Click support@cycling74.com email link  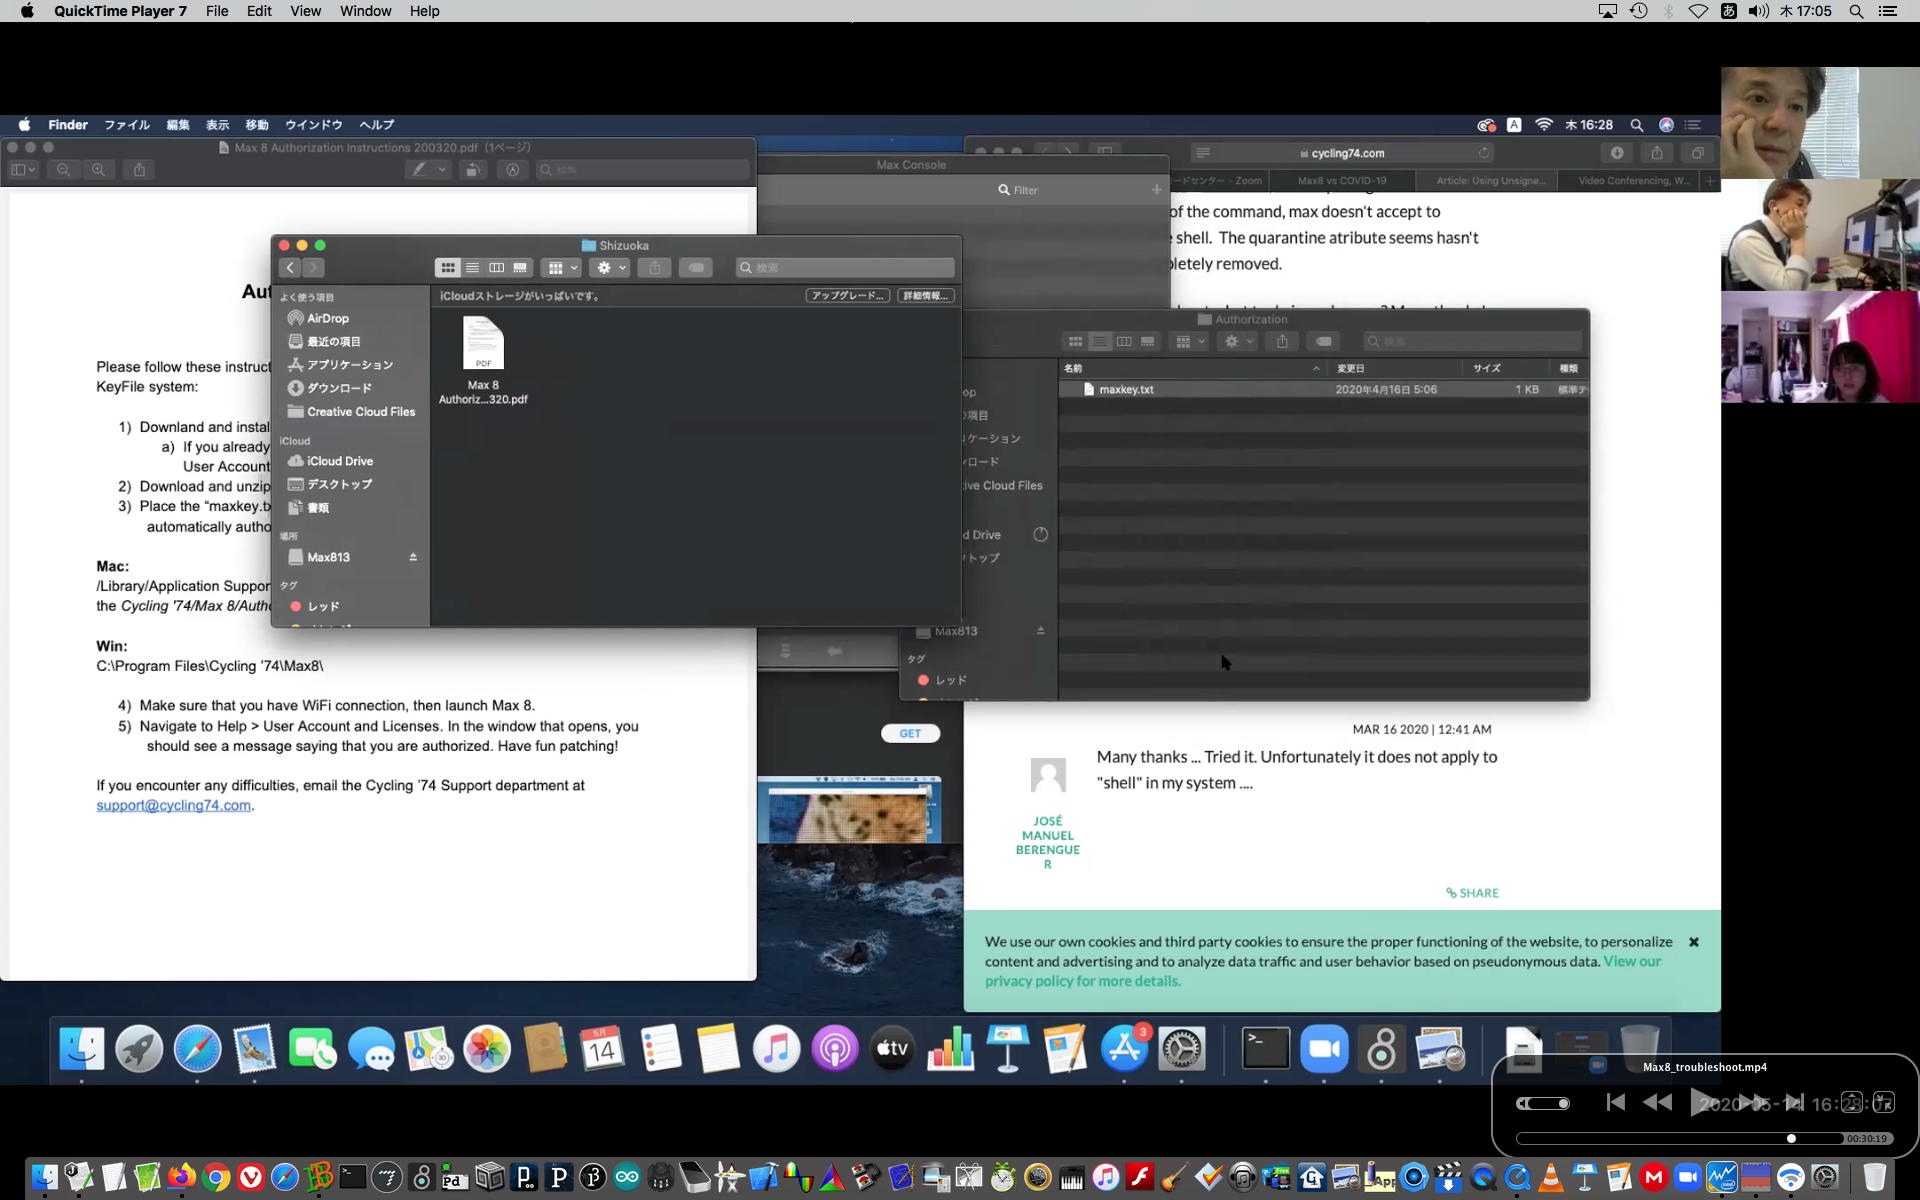pos(173,806)
